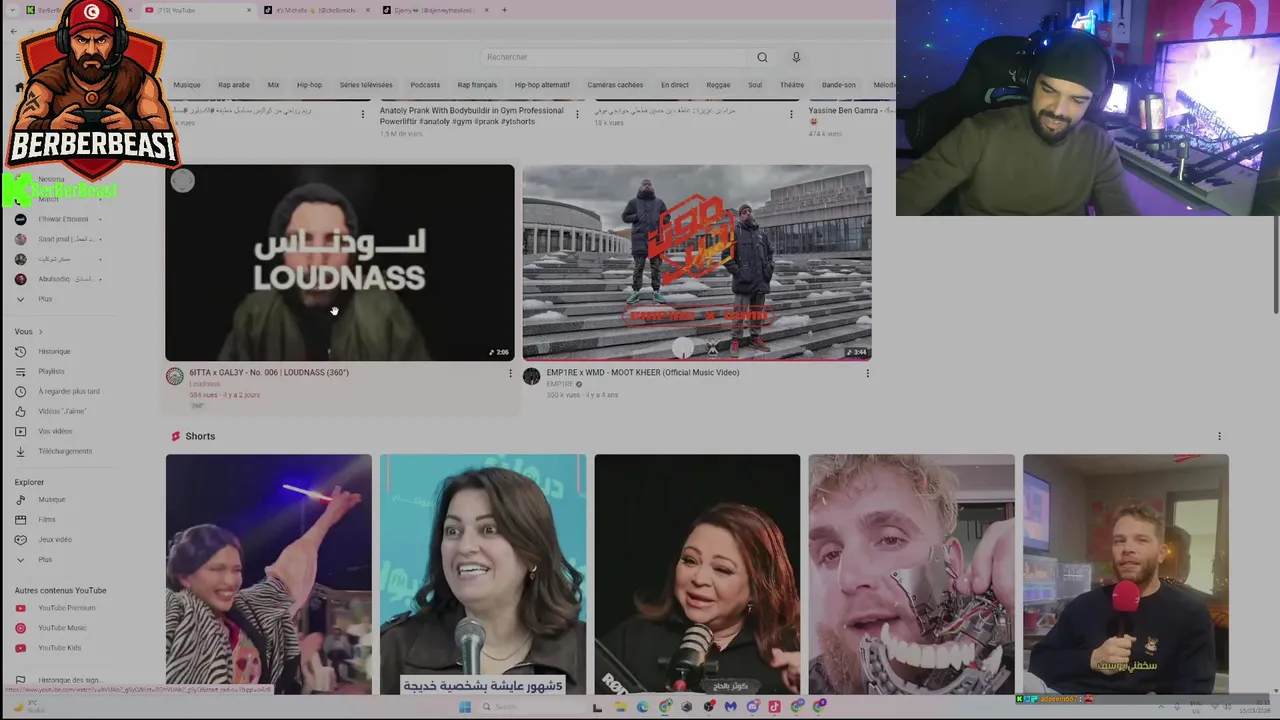The height and width of the screenshot is (720, 1280).
Task: Open the Windows Start menu
Action: tap(465, 706)
